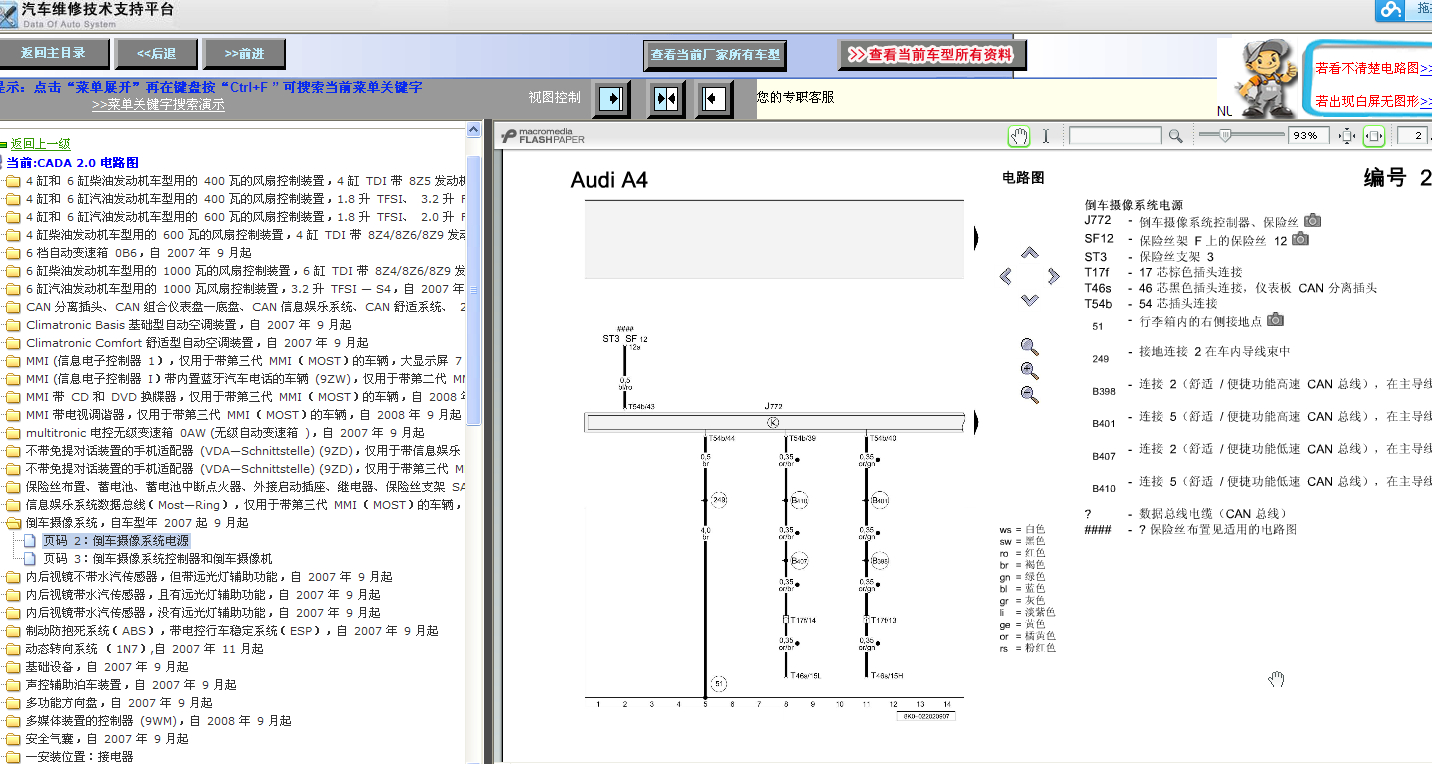The height and width of the screenshot is (764, 1432).
Task: Open the 声控辅助泊车装置 tree entry
Action: point(131,685)
